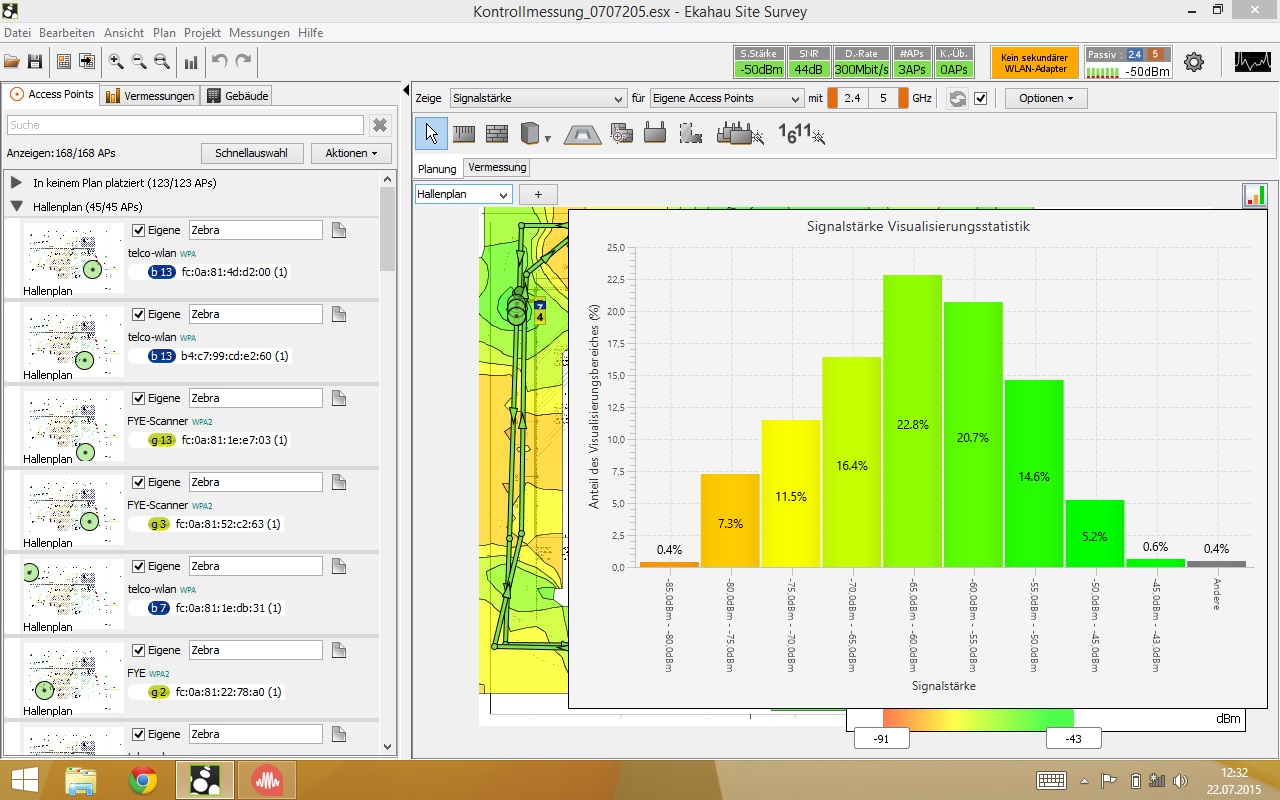The width and height of the screenshot is (1280, 800).
Task: Click the Suche access point search field
Action: click(x=185, y=125)
